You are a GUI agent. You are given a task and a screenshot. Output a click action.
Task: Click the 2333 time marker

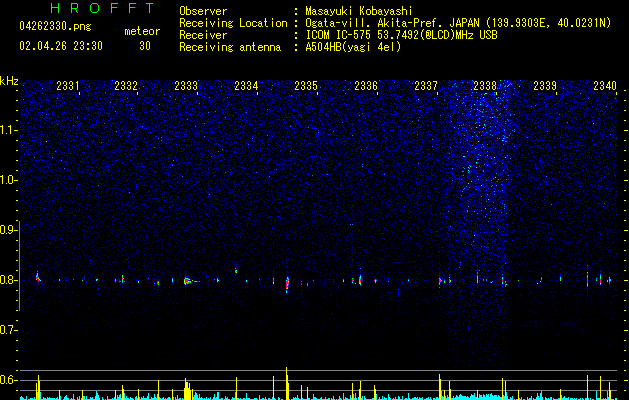[186, 86]
